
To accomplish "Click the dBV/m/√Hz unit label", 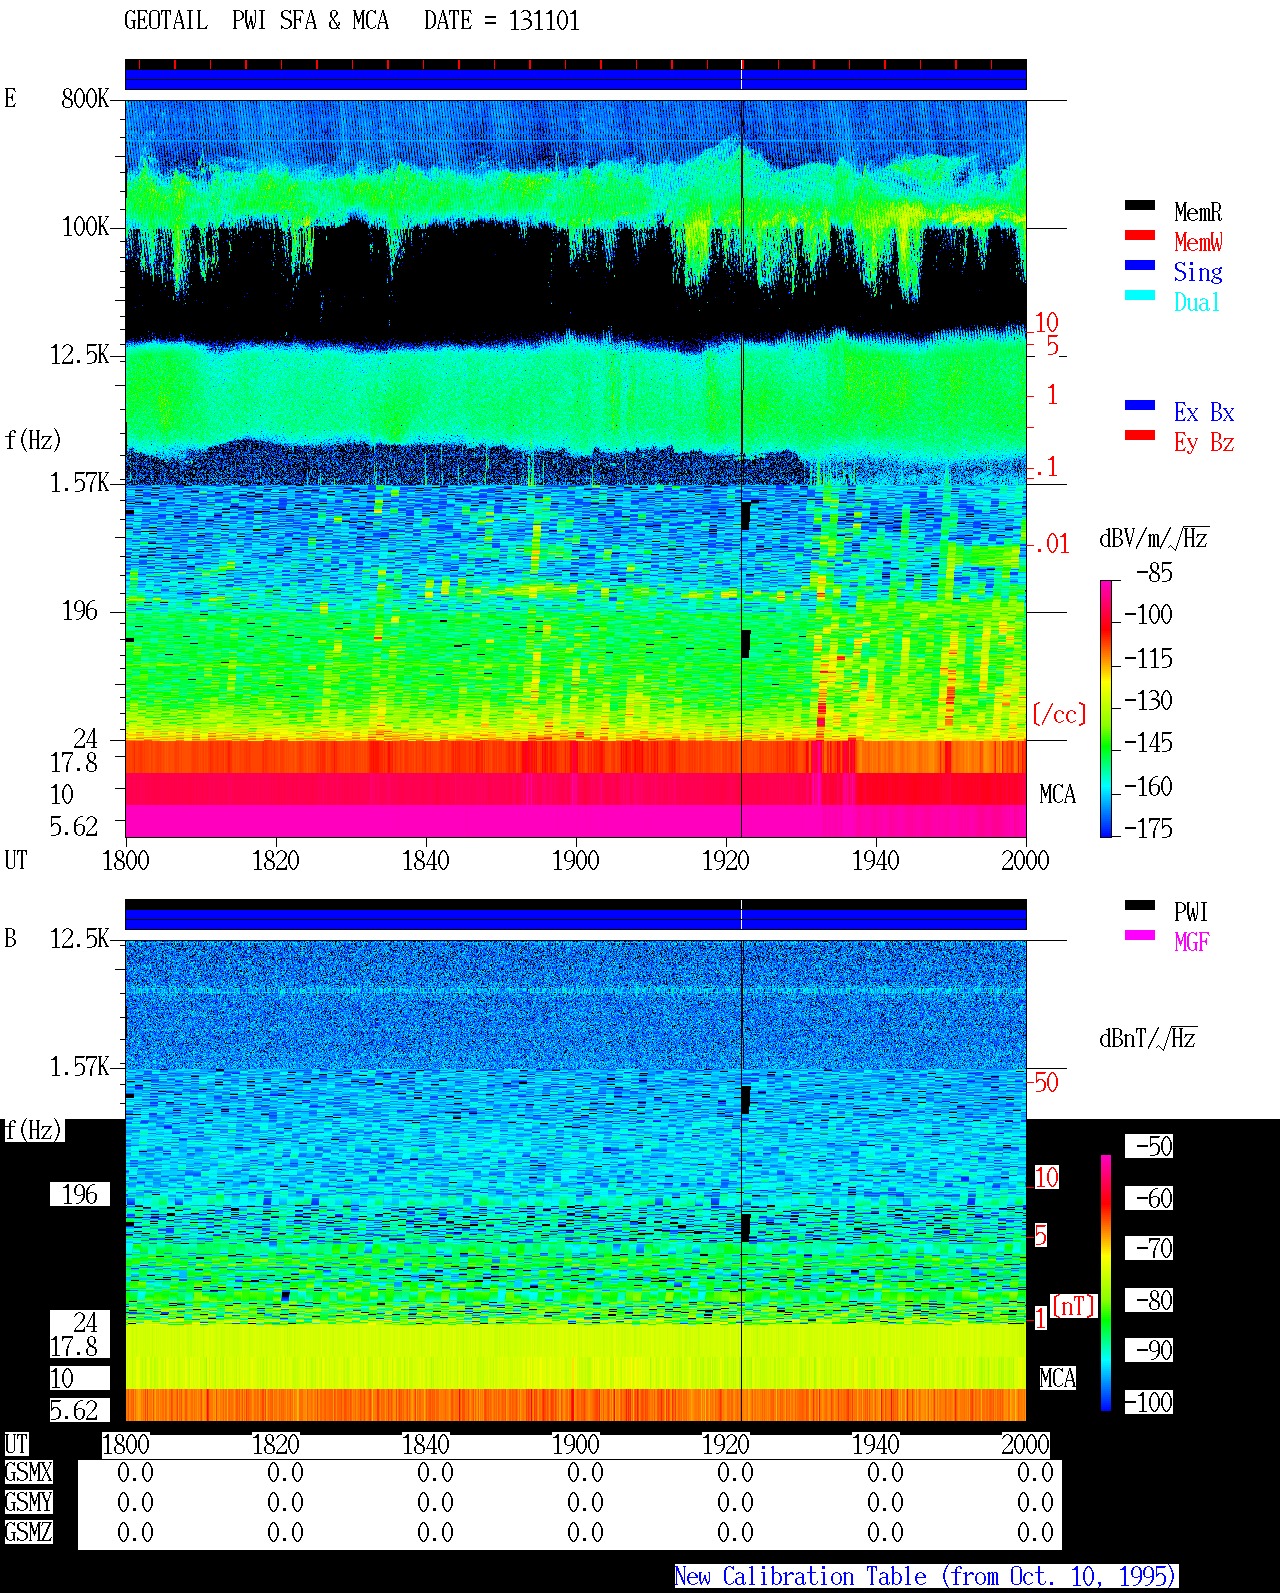I will 1153,538.
